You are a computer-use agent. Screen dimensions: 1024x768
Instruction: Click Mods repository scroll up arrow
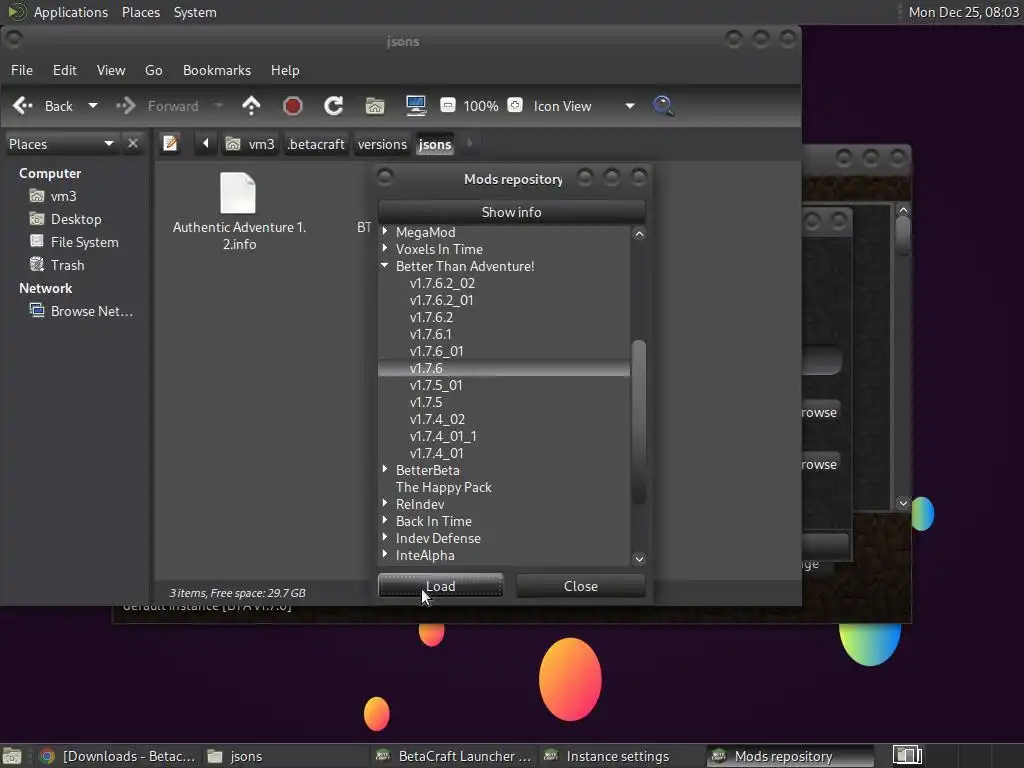639,234
